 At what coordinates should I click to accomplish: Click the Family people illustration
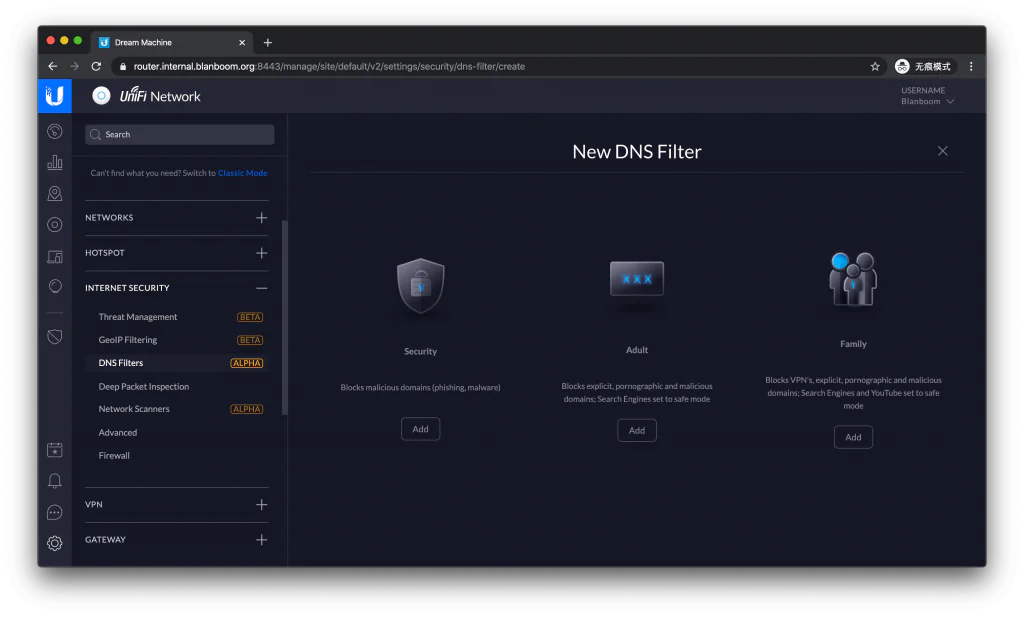(x=853, y=279)
